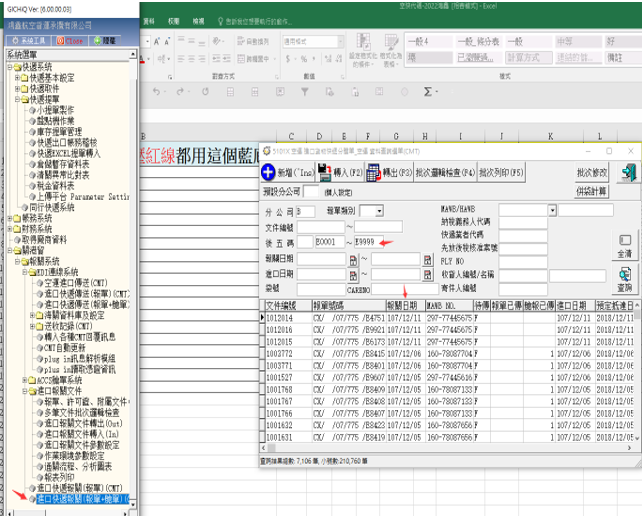Click the 批次邏輯檢查 (F4) button
Viewport: 642px width, 516px height.
[x=445, y=172]
